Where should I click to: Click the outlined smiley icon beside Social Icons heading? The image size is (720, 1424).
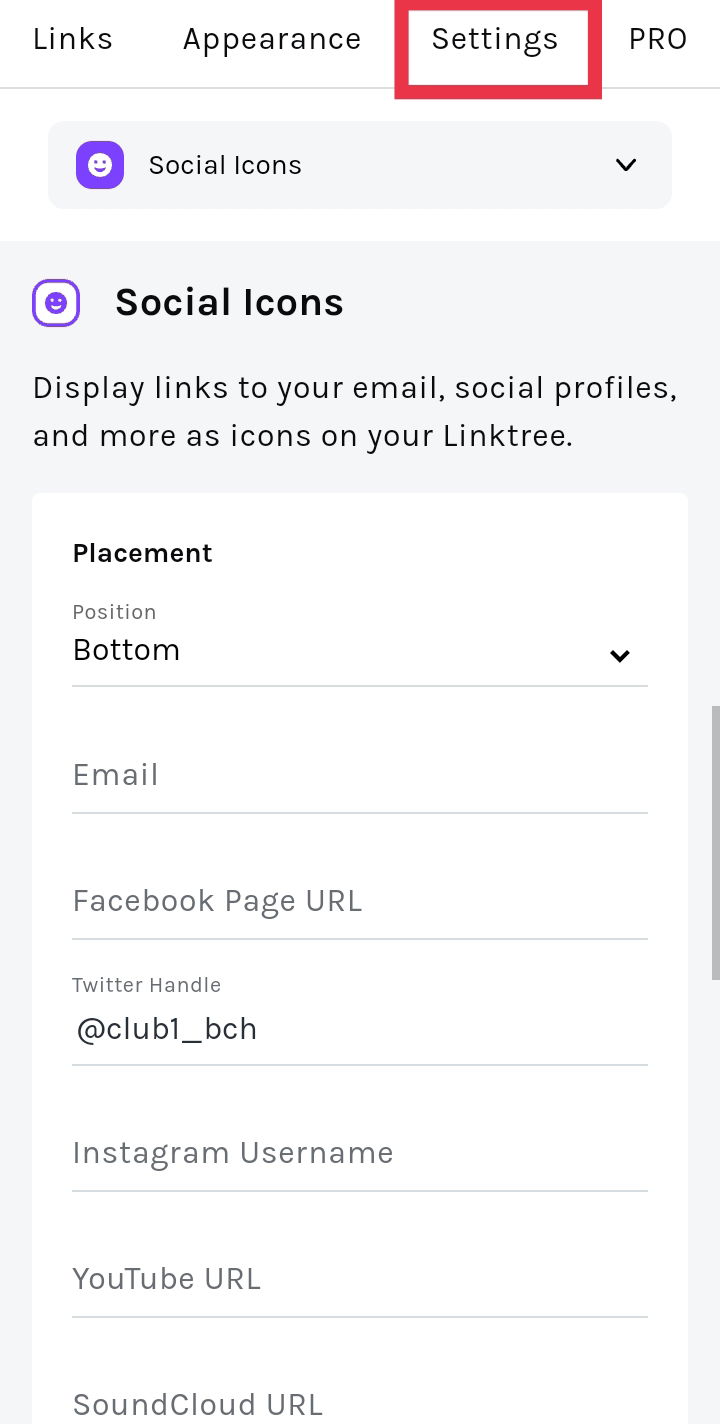pos(56,303)
